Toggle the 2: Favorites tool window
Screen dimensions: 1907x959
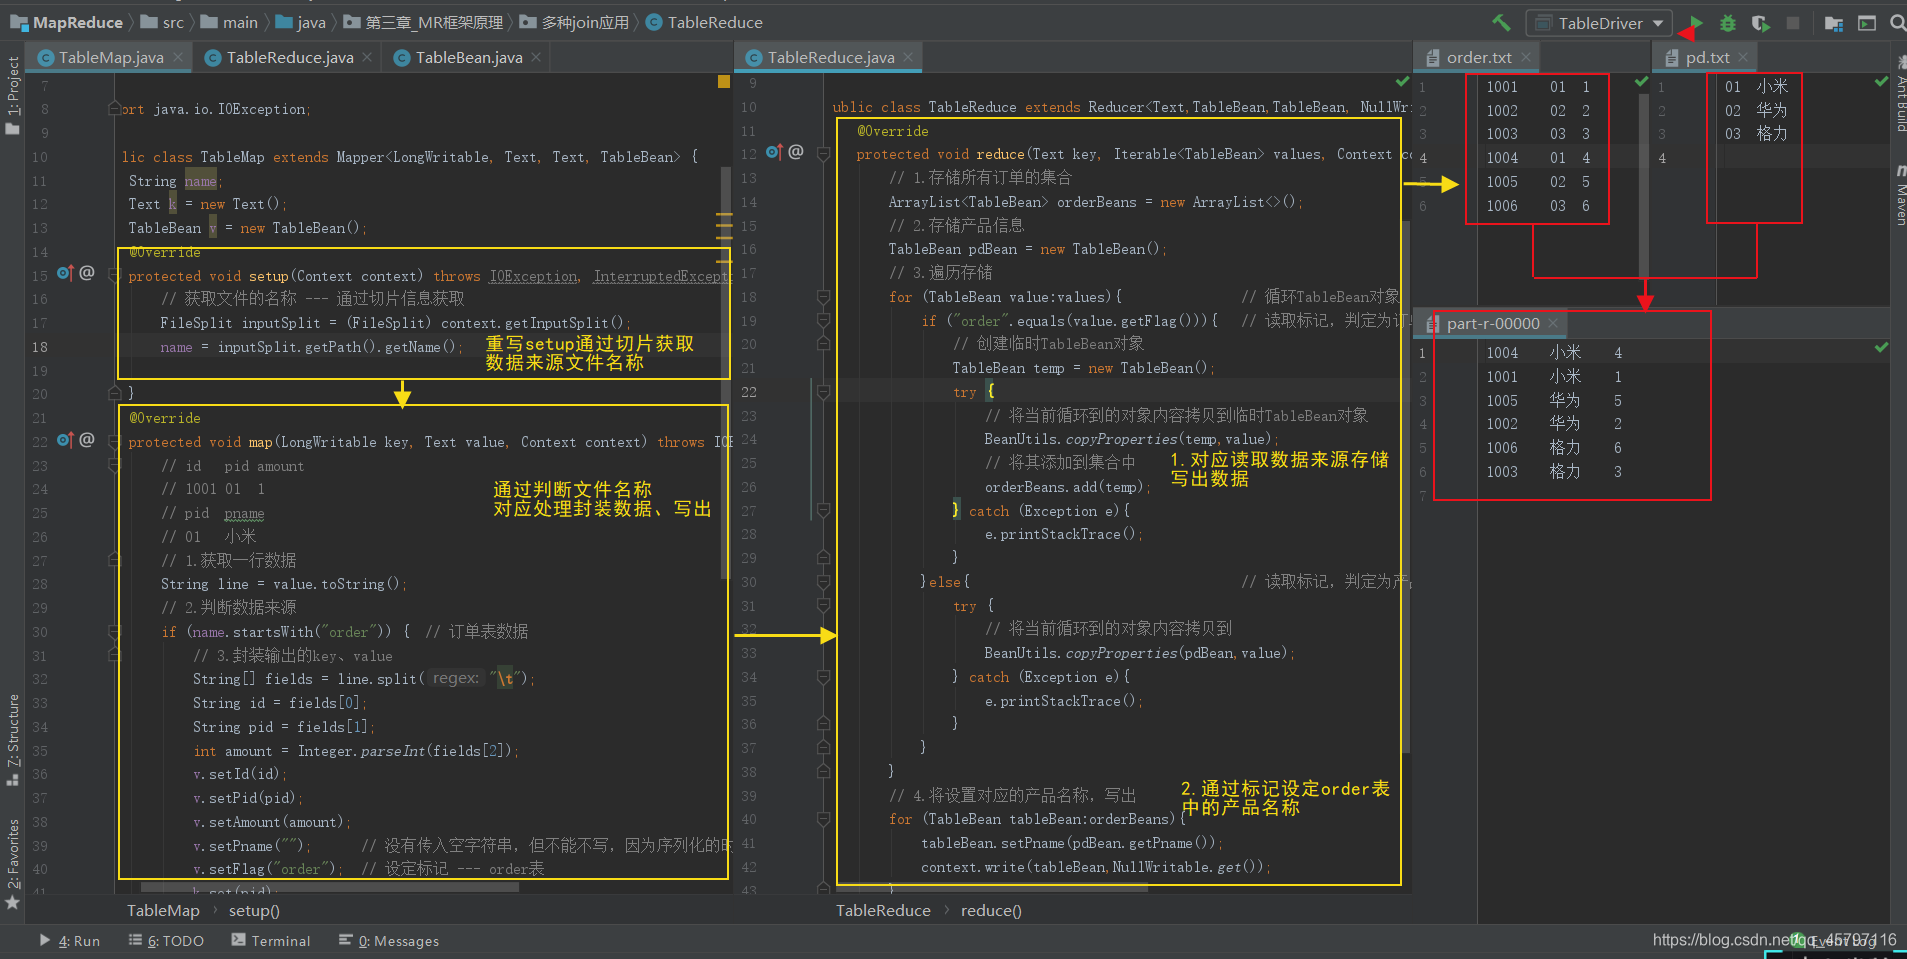13,864
